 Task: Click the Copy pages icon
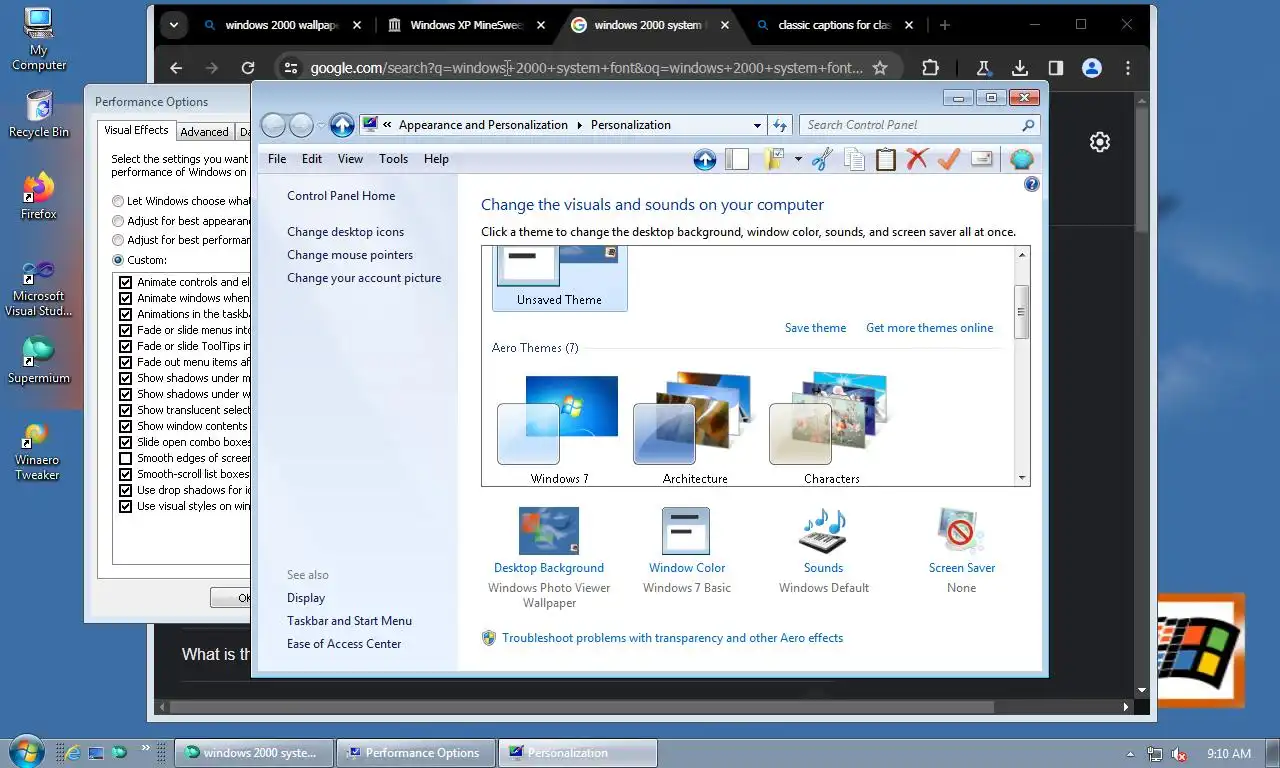[854, 159]
